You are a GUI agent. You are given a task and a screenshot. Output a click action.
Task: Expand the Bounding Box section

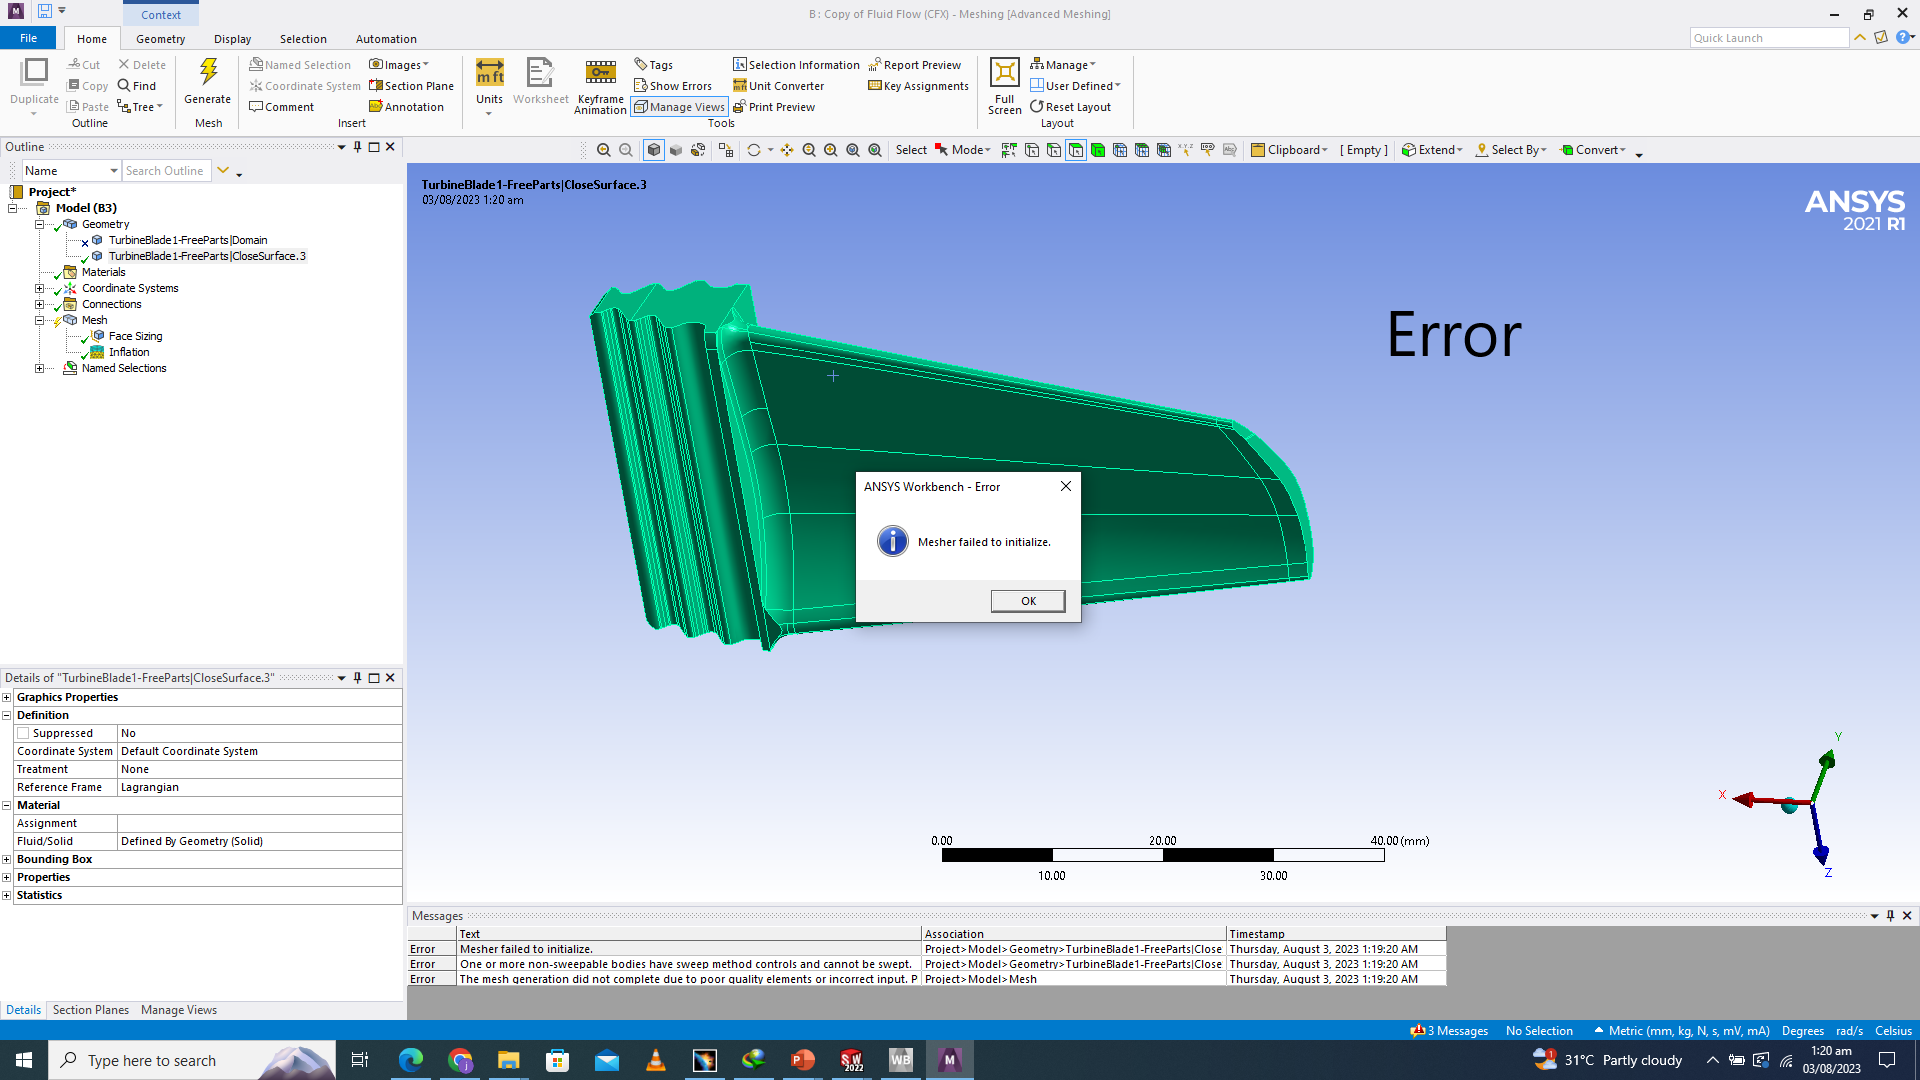pyautogui.click(x=6, y=859)
